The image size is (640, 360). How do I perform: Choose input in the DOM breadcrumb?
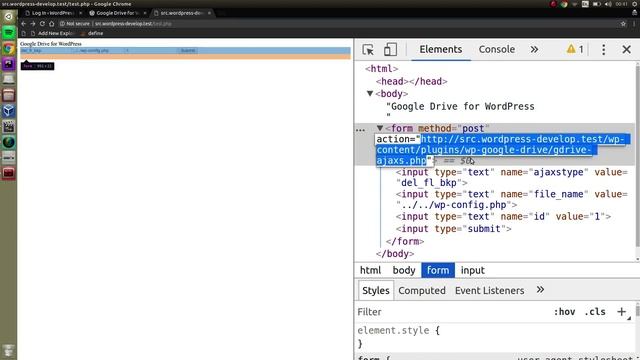coord(473,270)
